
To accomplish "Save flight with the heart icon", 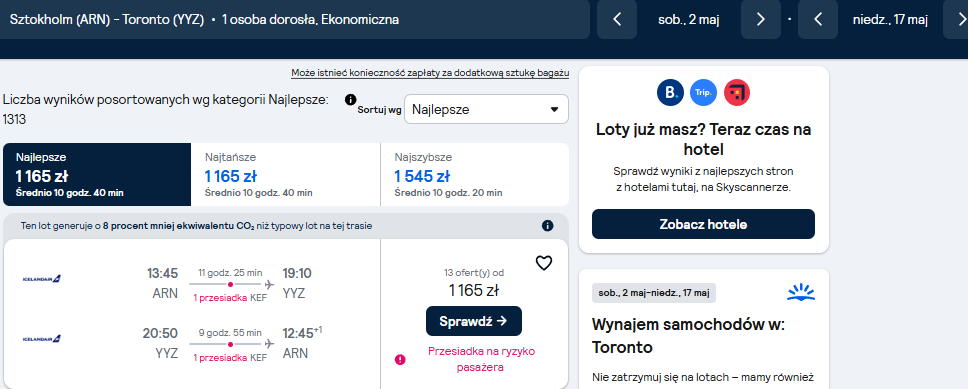I will click(x=543, y=264).
